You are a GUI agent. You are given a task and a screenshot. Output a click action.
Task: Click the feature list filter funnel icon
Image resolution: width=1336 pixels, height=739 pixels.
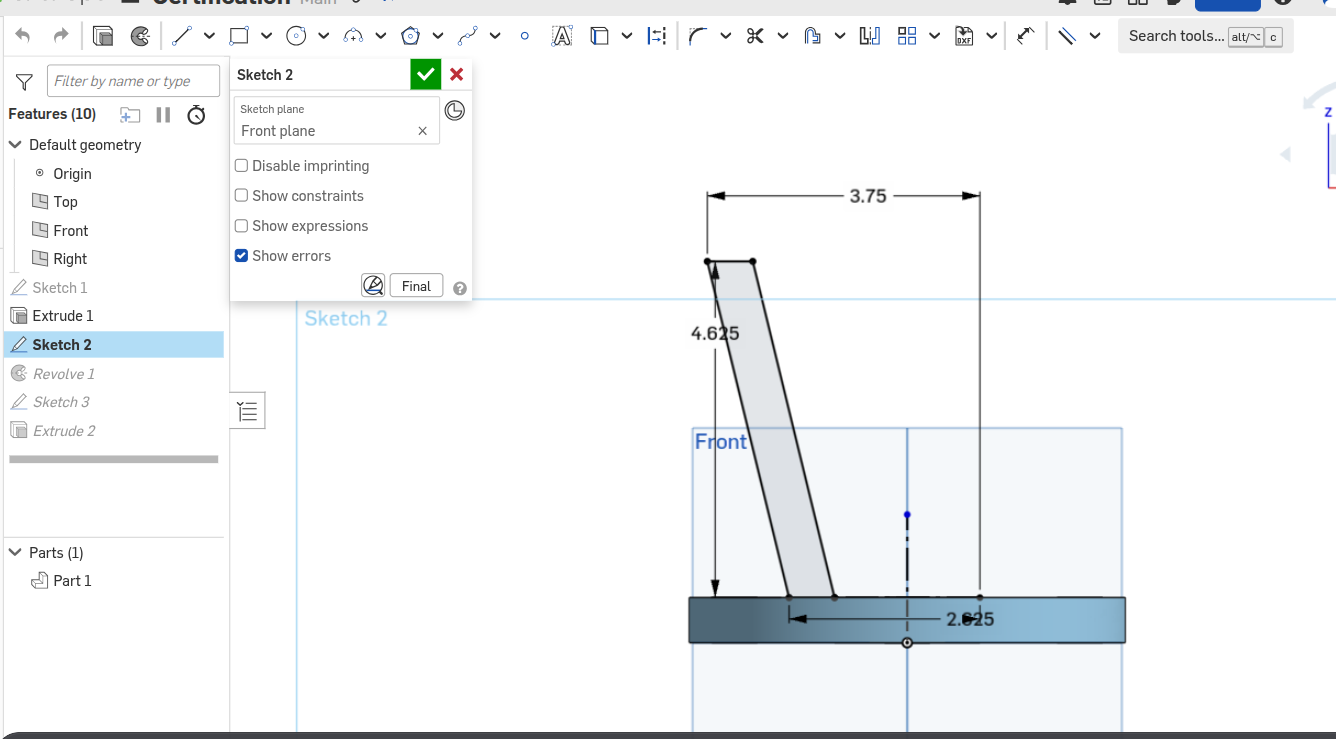click(x=24, y=82)
